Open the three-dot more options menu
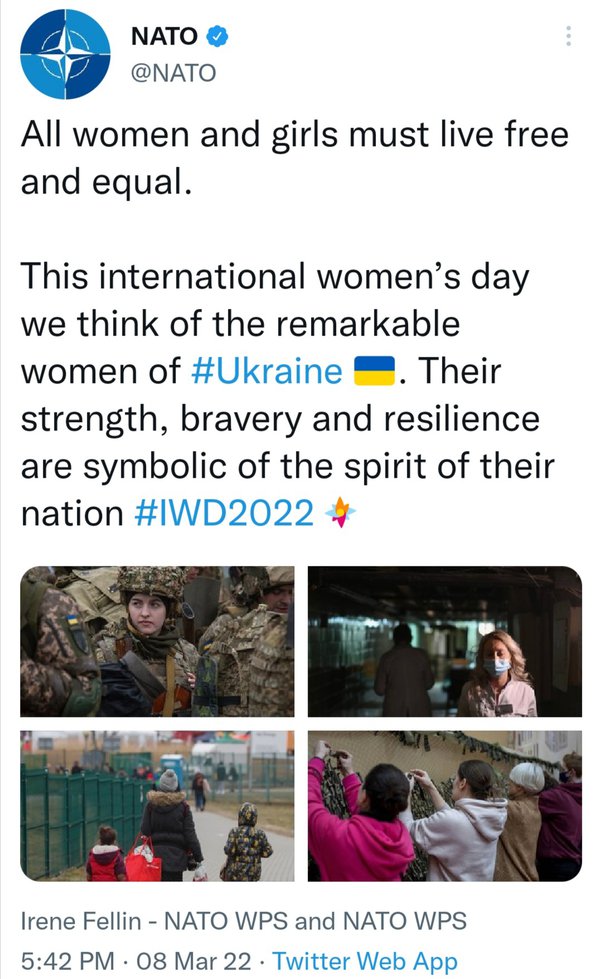602x979 pixels. coord(569,37)
